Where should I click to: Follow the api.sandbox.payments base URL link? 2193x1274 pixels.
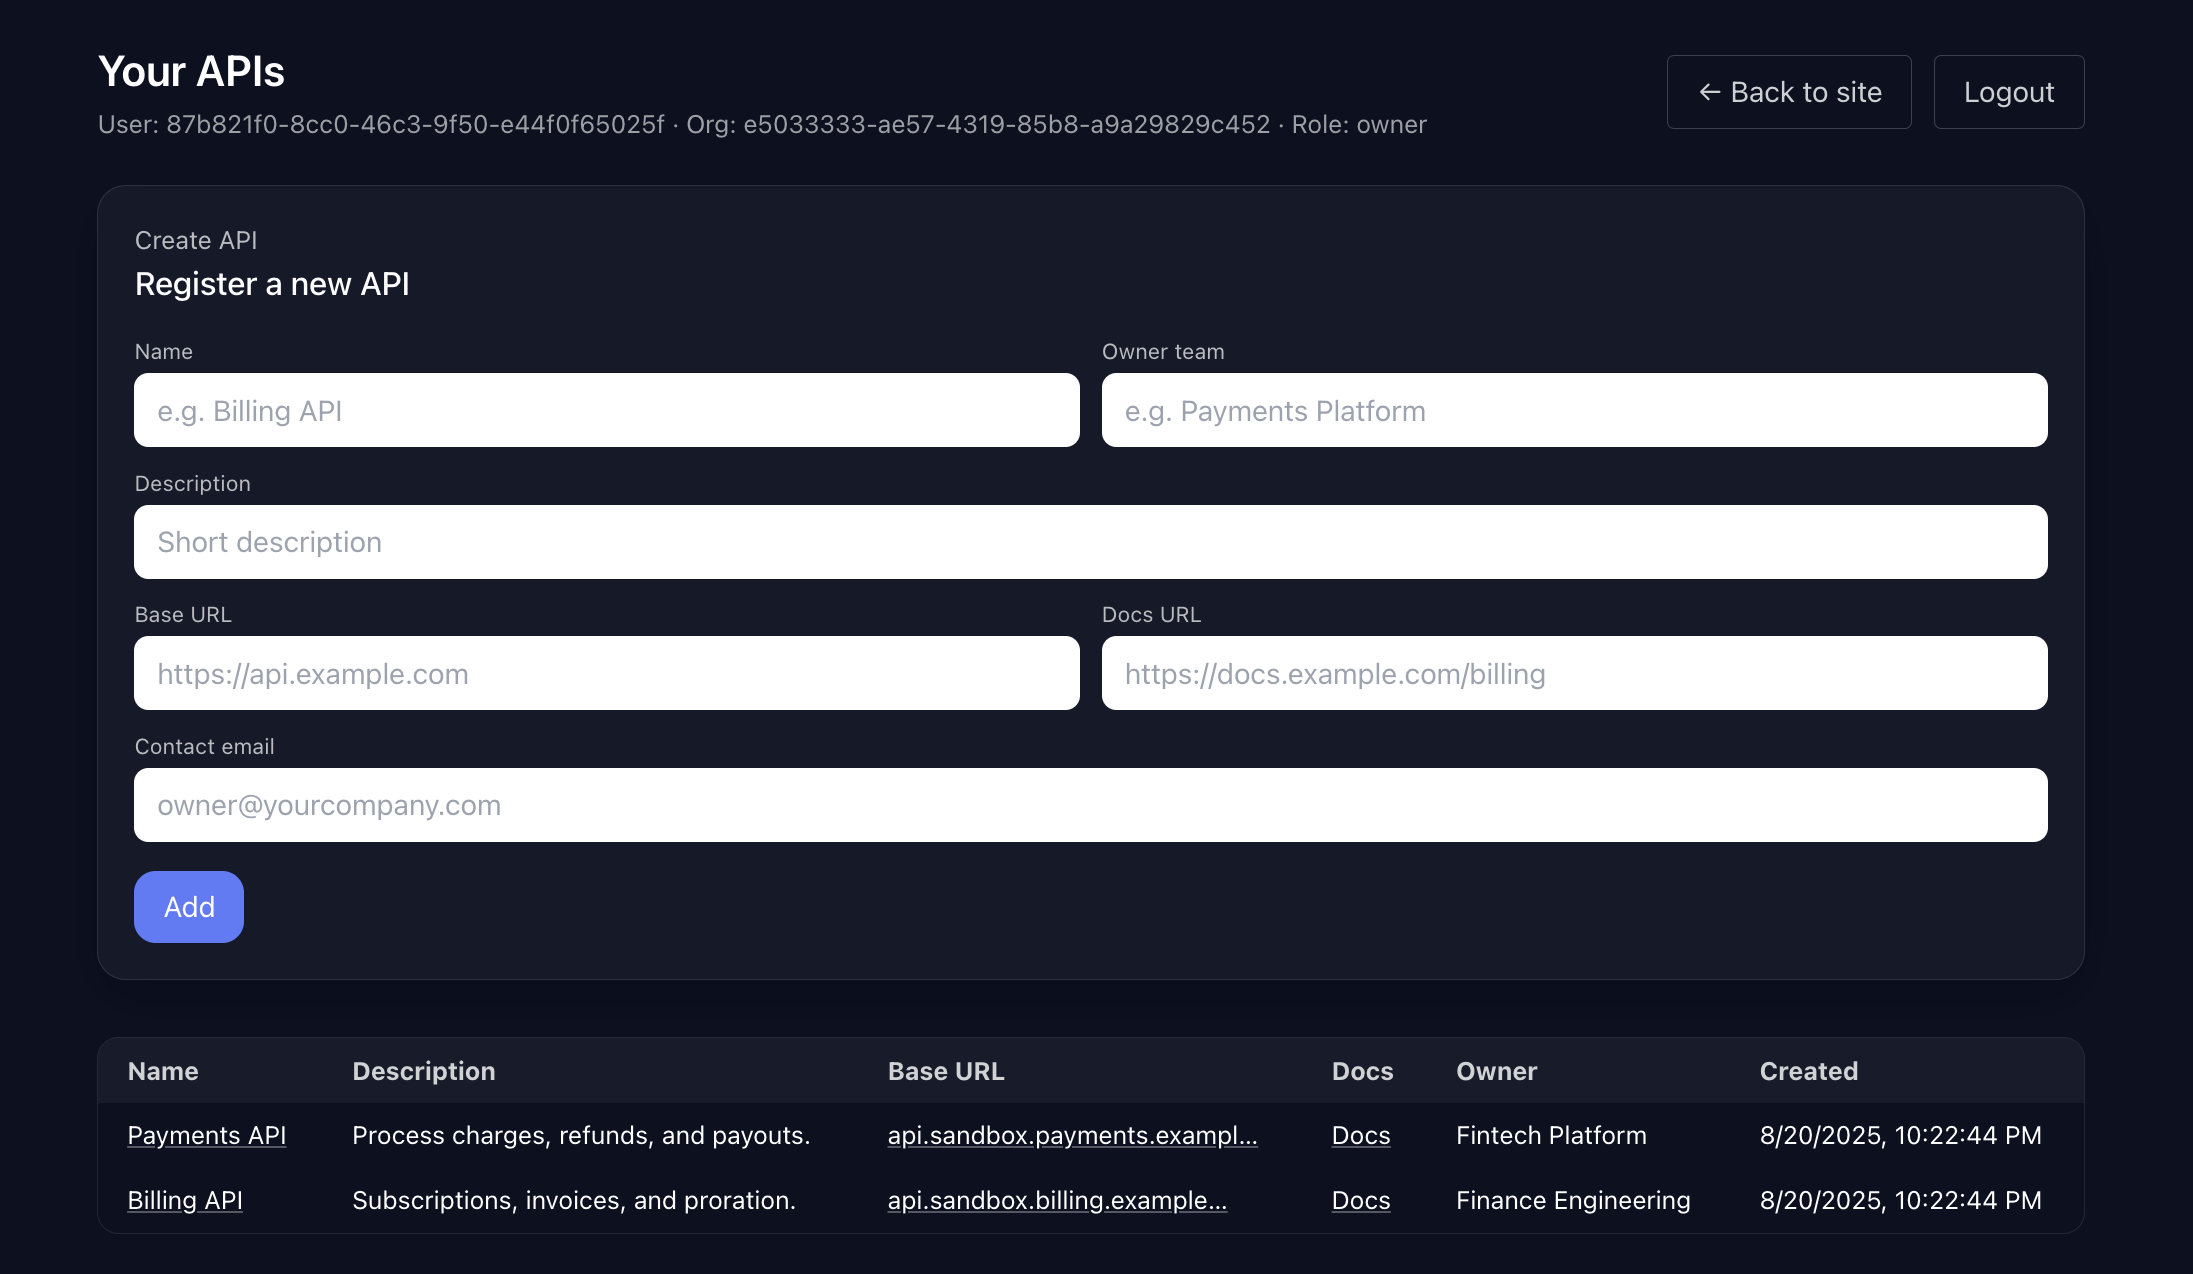pyautogui.click(x=1072, y=1136)
